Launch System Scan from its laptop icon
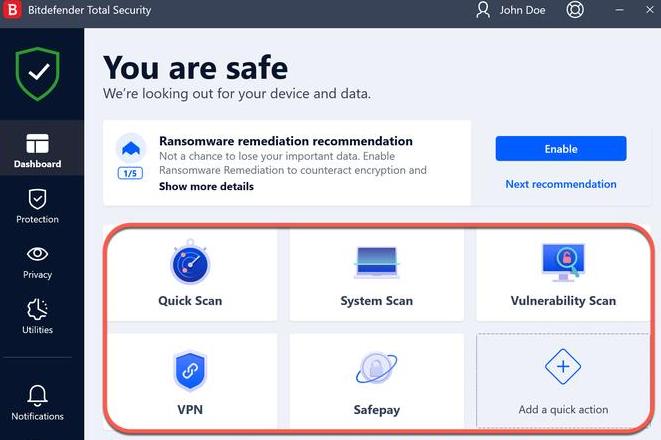The image size is (661, 440). point(376,262)
